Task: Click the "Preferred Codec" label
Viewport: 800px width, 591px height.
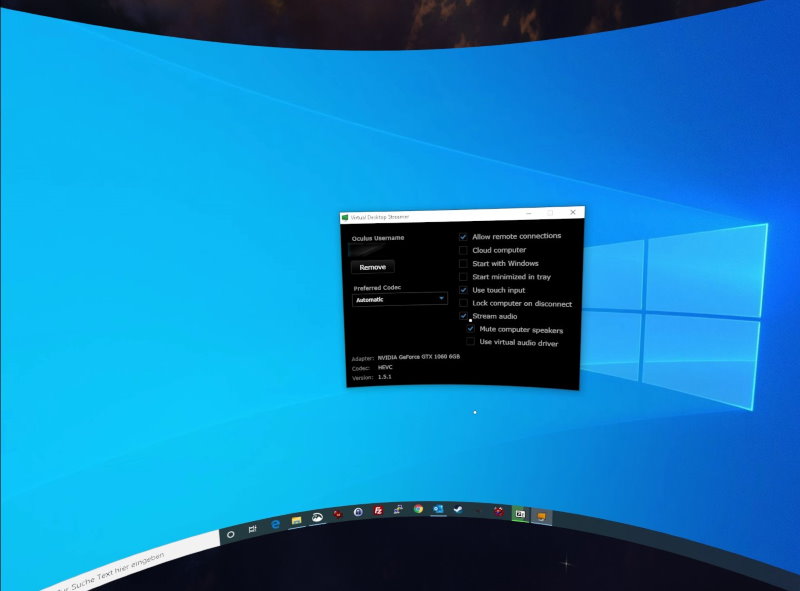Action: 377,288
